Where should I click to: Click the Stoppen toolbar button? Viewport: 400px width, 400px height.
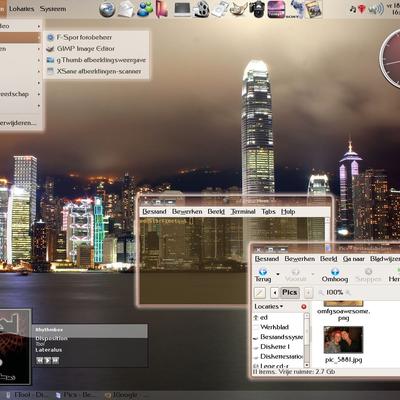click(x=368, y=275)
